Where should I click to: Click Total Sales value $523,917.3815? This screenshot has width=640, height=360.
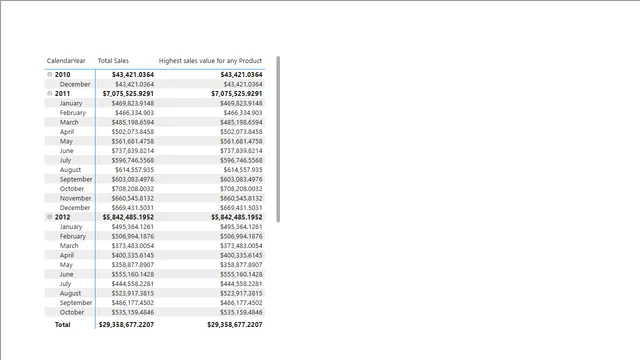(x=133, y=293)
